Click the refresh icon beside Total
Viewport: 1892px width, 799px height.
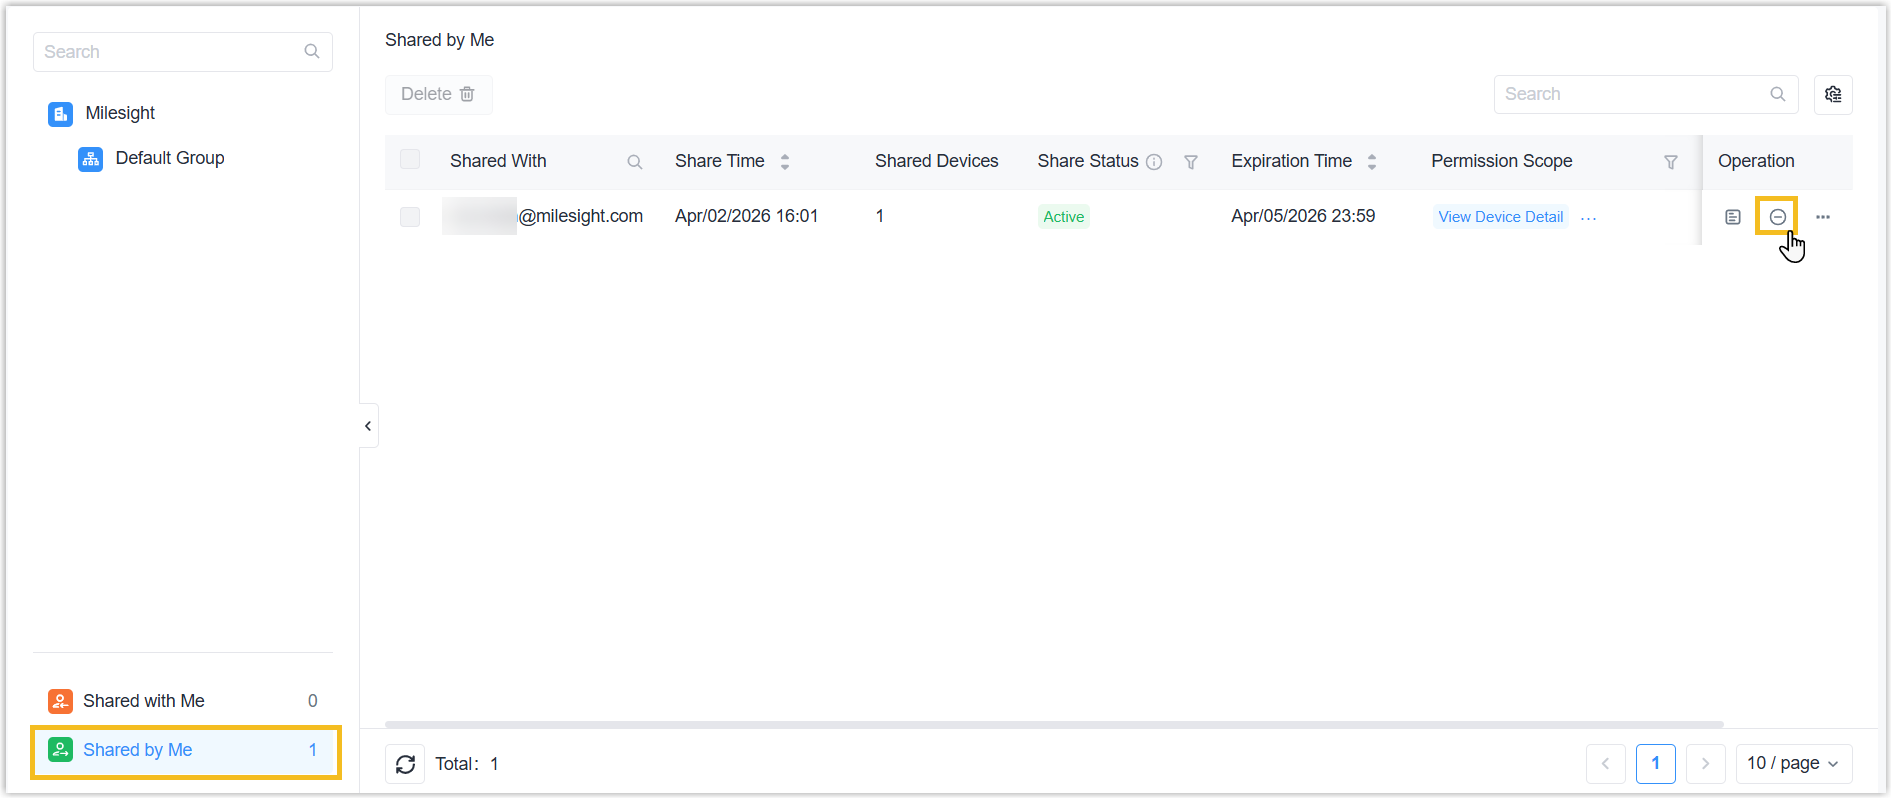[x=405, y=764]
